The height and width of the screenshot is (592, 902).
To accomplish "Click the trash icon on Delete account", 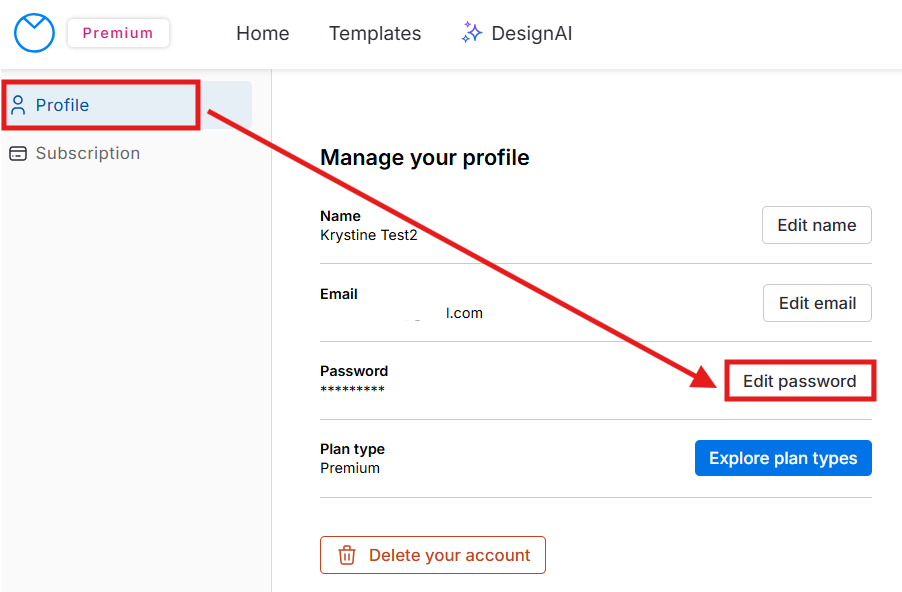I will point(347,555).
